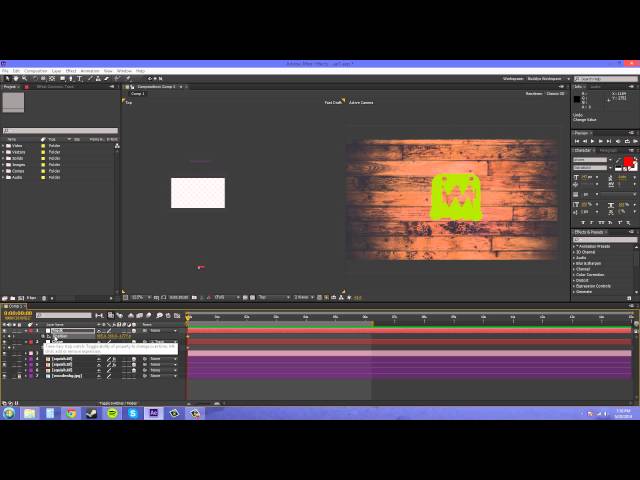Click the eyedropper in Character panel
Screen dimensions: 640x480
(618, 160)
